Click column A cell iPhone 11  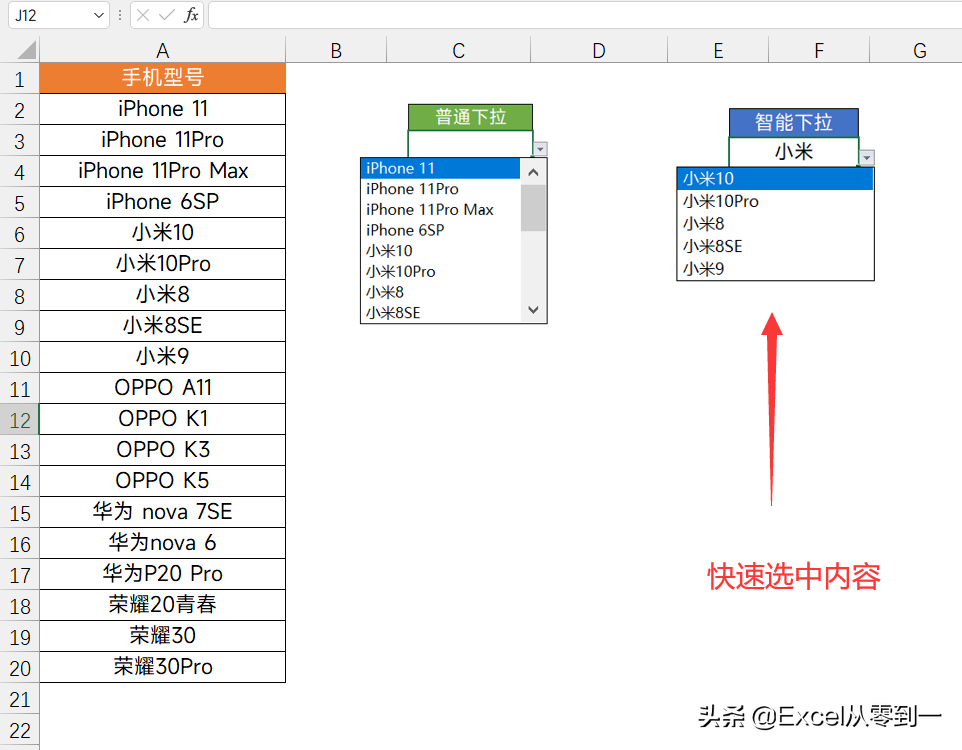163,109
